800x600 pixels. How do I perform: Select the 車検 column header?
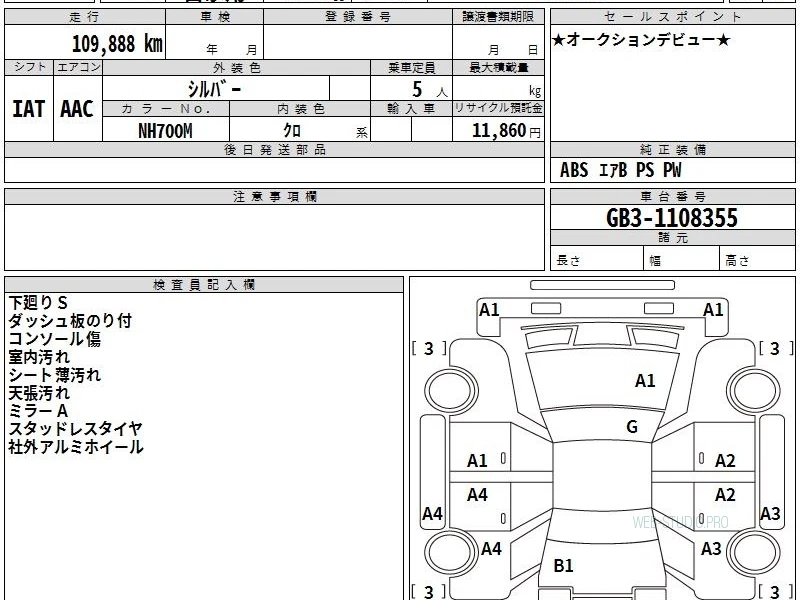[x=215, y=17]
